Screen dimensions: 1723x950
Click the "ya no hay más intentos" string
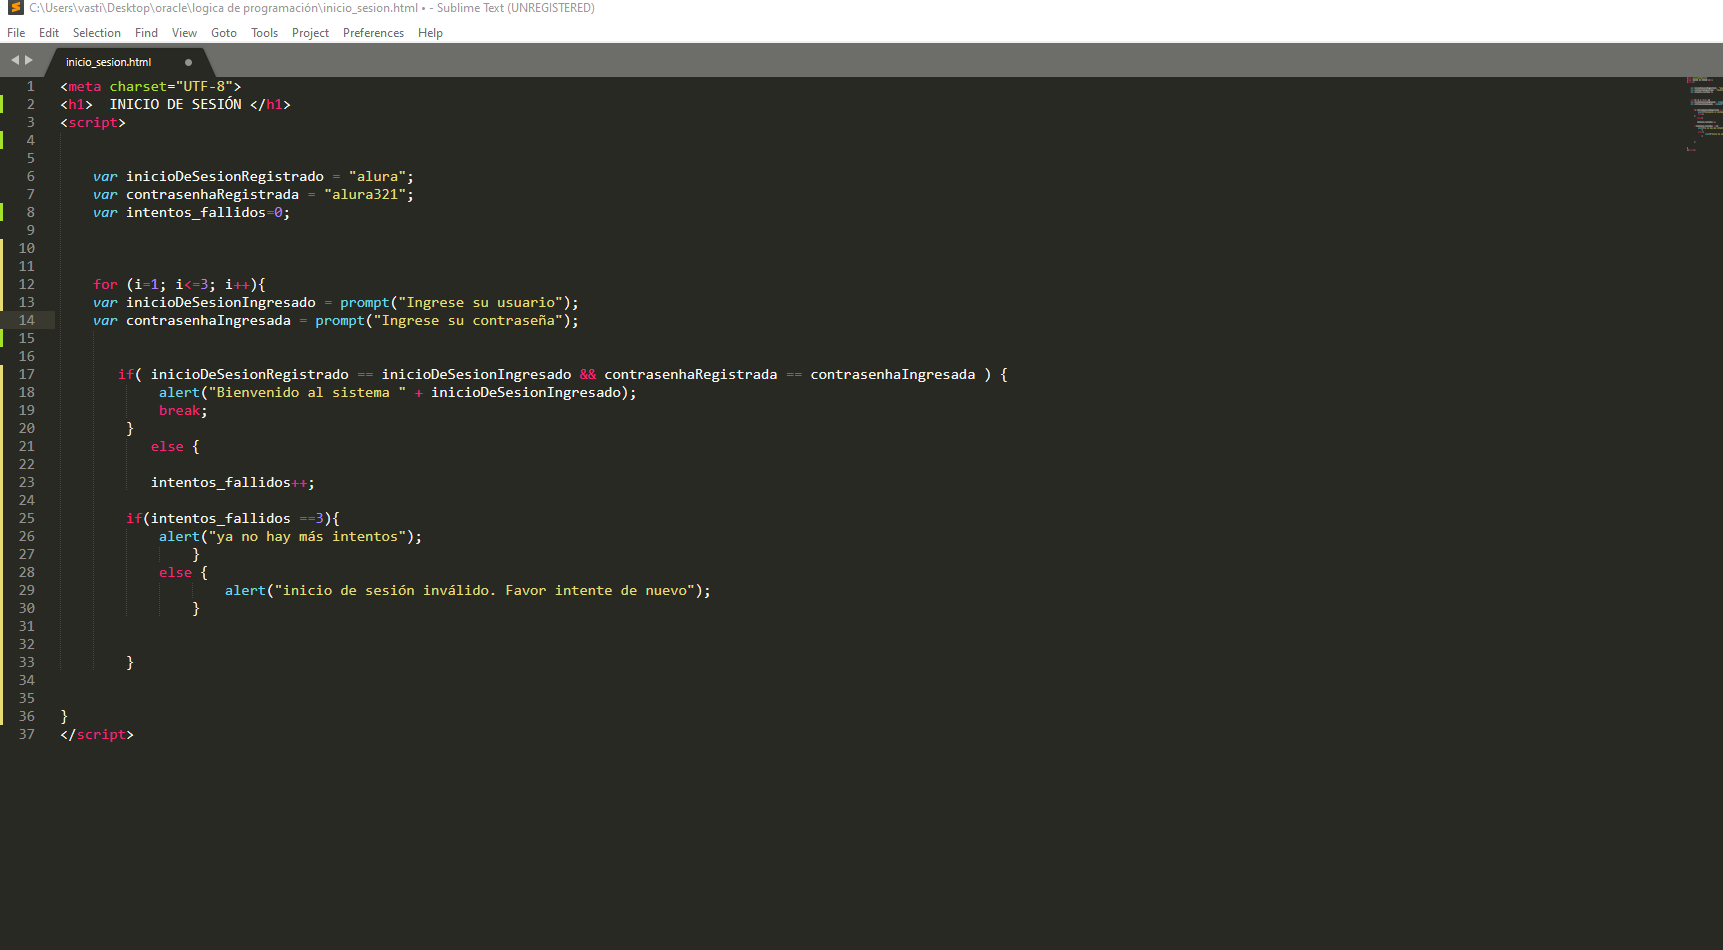coord(307,536)
